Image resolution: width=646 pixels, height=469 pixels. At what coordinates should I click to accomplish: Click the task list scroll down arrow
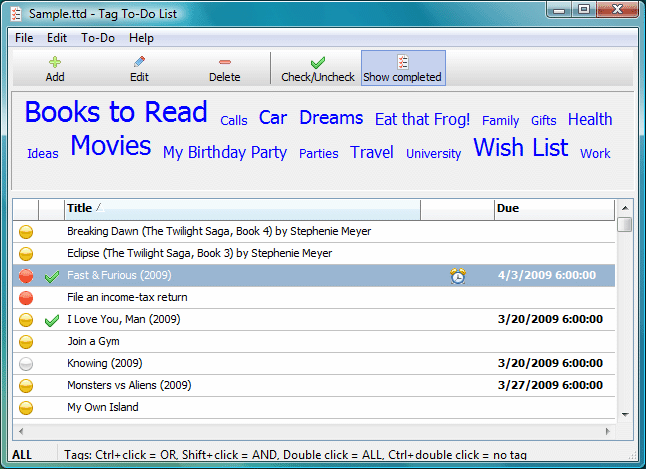click(625, 415)
